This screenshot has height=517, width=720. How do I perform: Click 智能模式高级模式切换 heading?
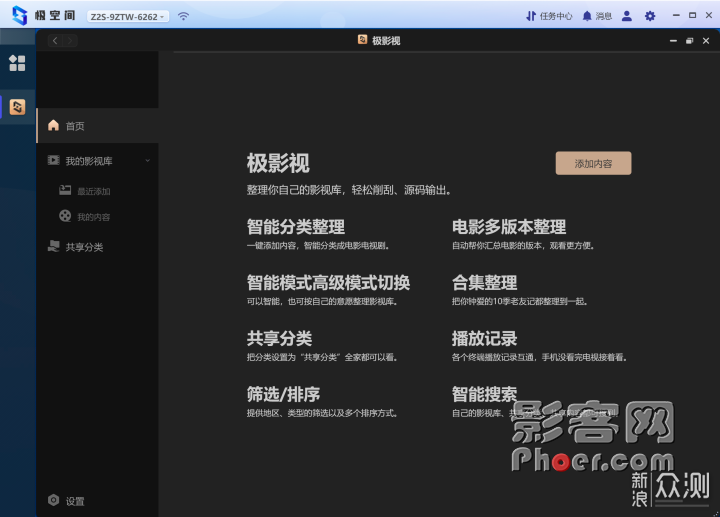[328, 282]
